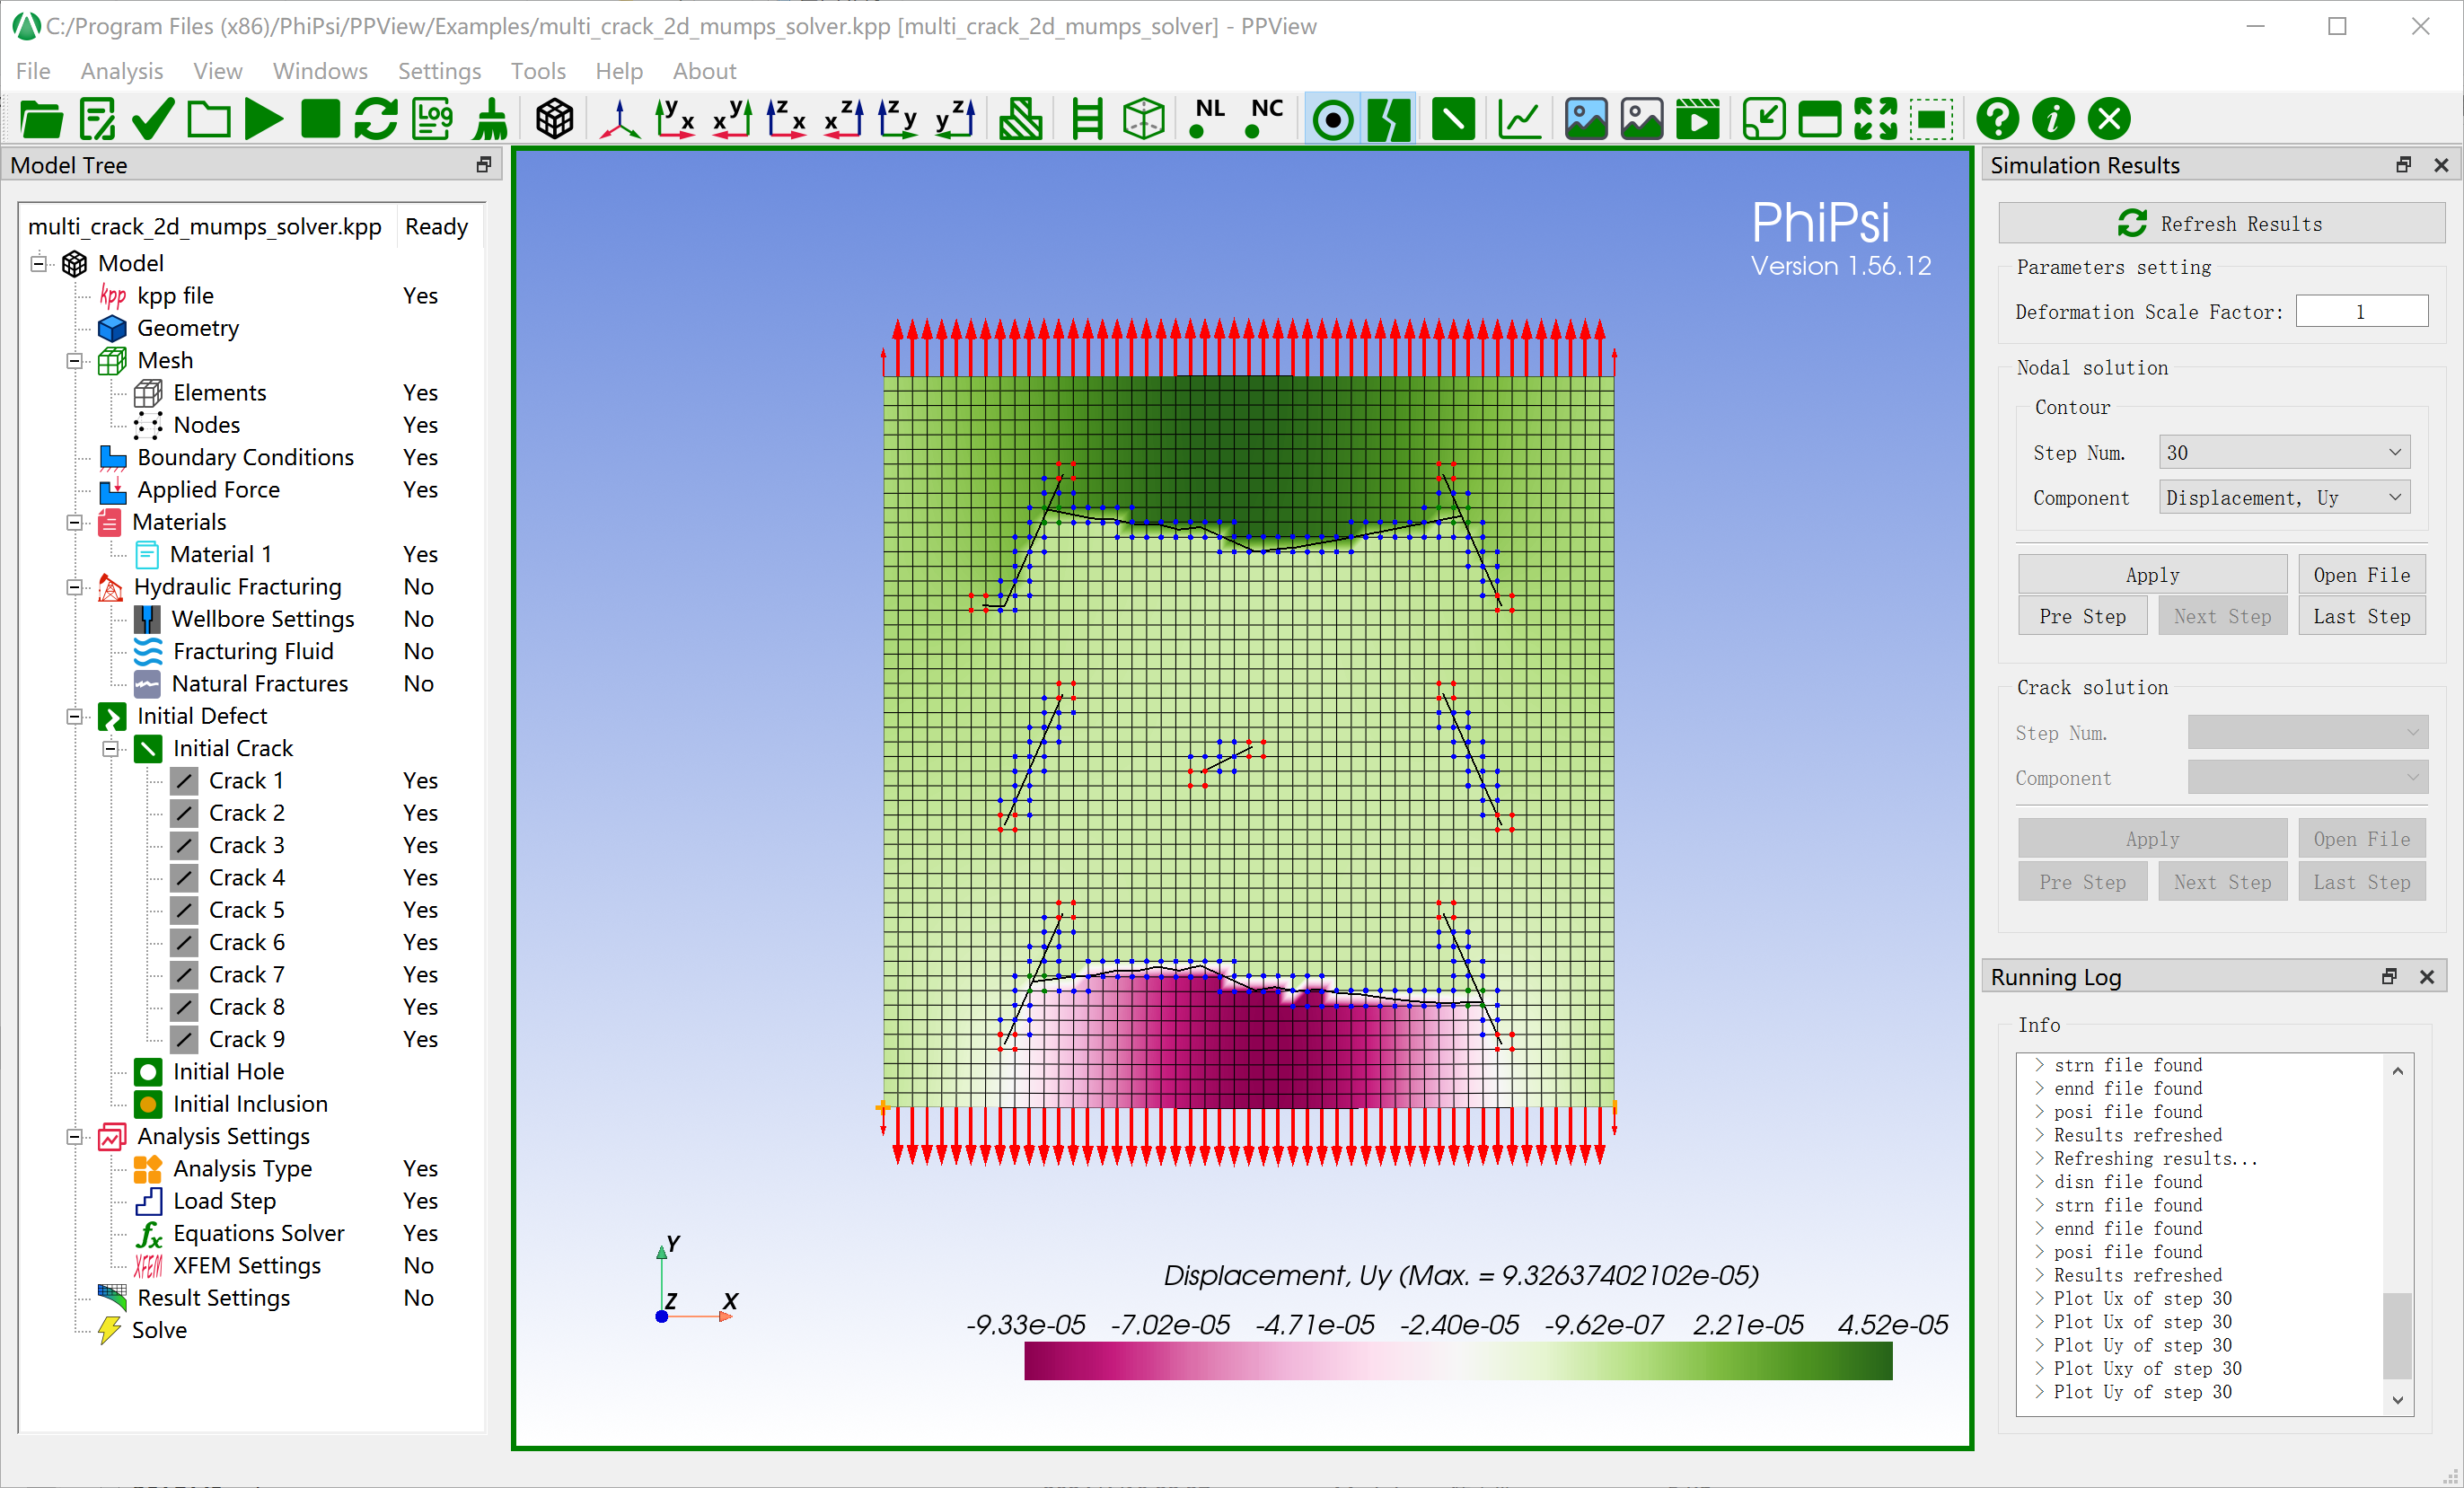Collapse the Analysis Settings tree node

coord(75,1137)
